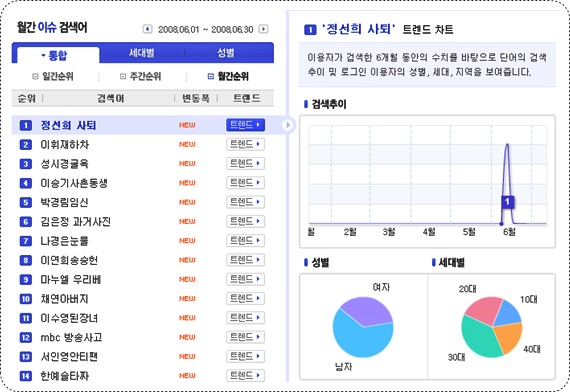Click rank 1 marker on search trend graph
This screenshot has width=570, height=392.
[507, 202]
